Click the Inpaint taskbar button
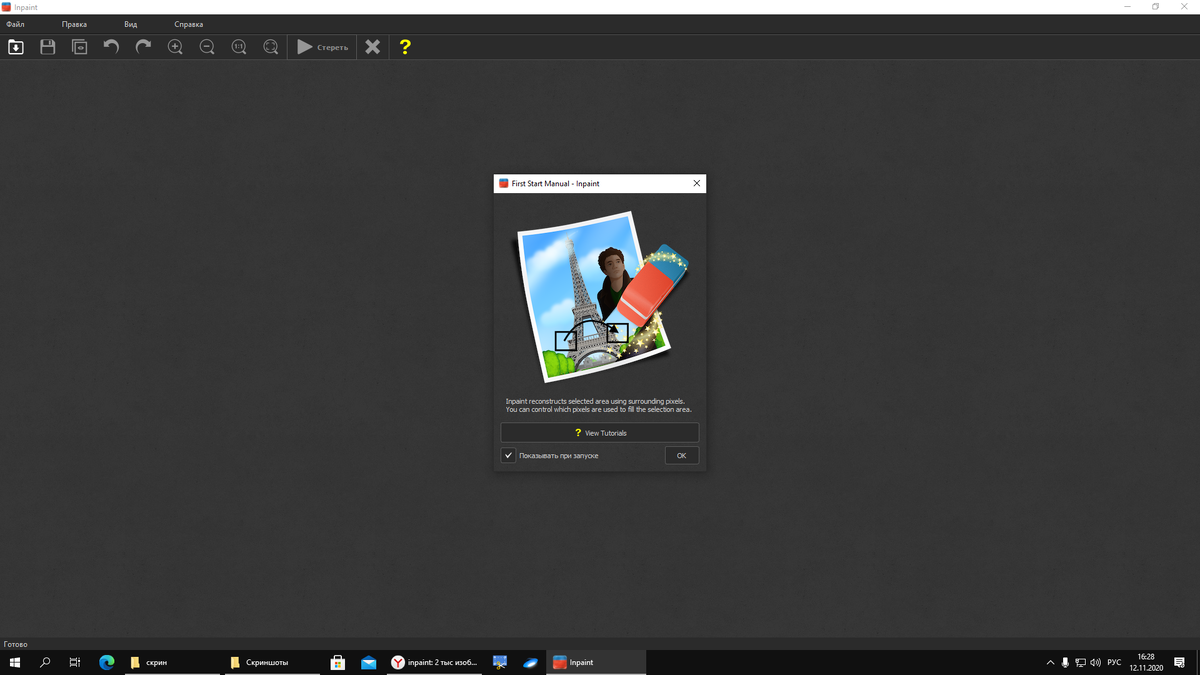Viewport: 1200px width, 675px height. (596, 662)
